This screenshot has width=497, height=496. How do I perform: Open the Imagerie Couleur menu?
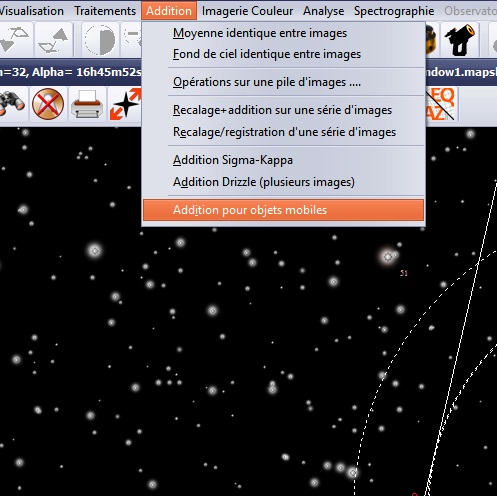click(247, 11)
